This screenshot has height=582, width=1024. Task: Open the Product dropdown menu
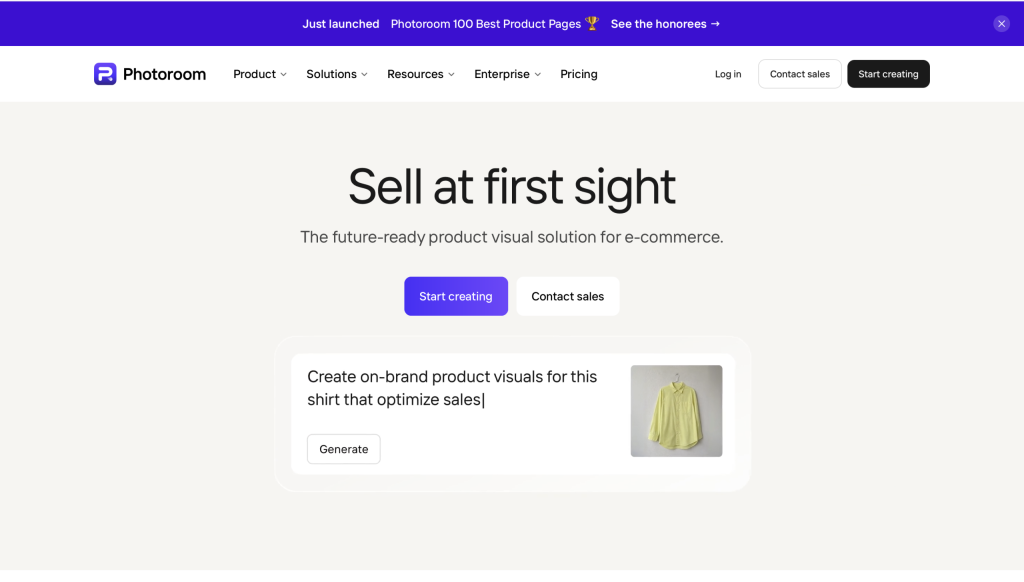click(260, 74)
